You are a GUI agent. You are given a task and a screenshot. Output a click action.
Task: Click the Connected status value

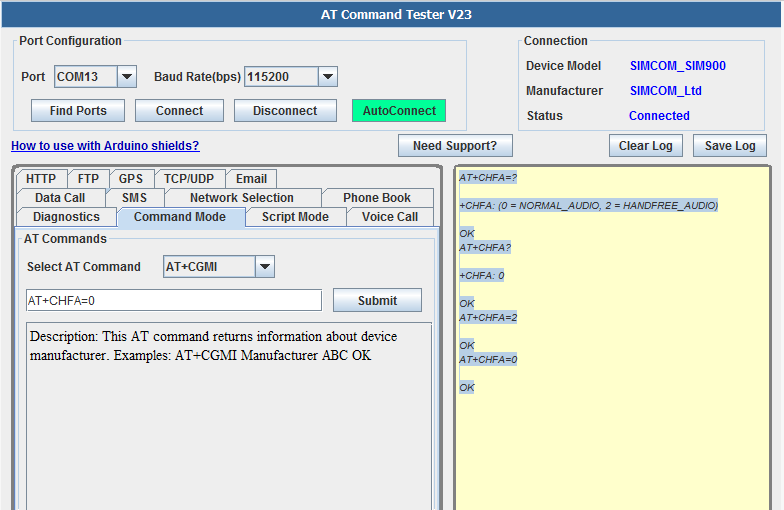(x=659, y=116)
